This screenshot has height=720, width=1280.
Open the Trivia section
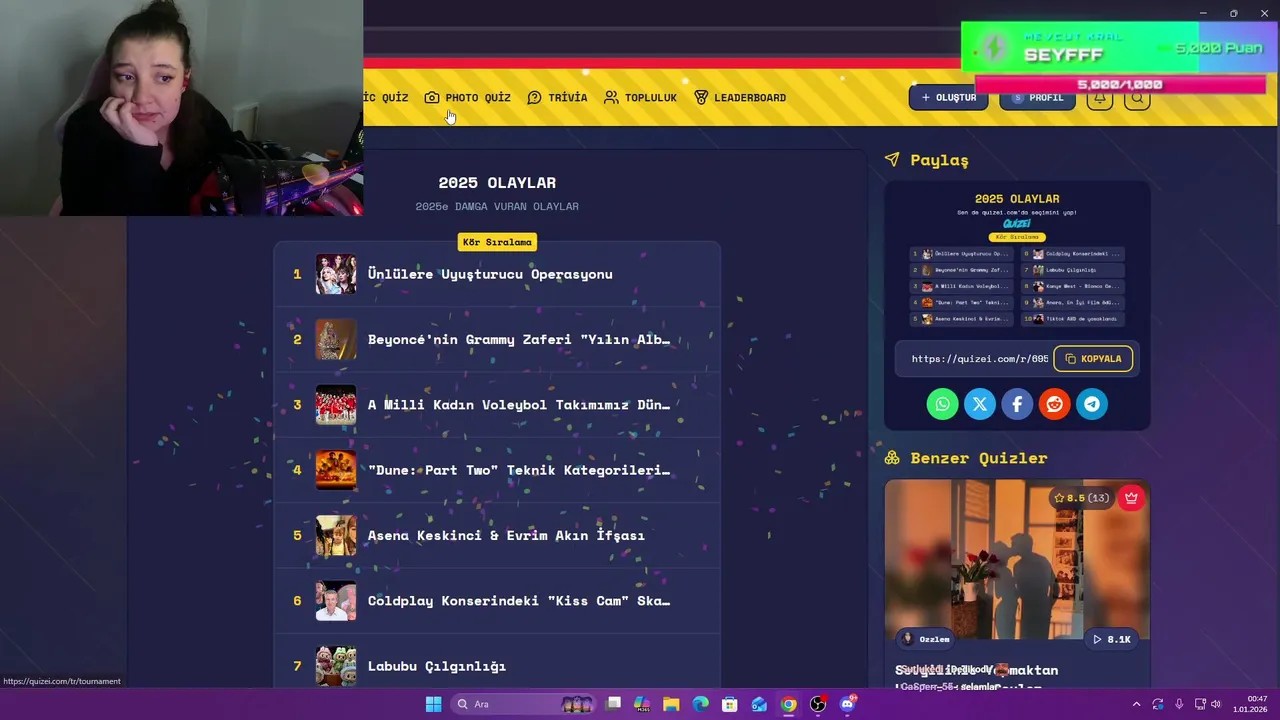click(557, 97)
